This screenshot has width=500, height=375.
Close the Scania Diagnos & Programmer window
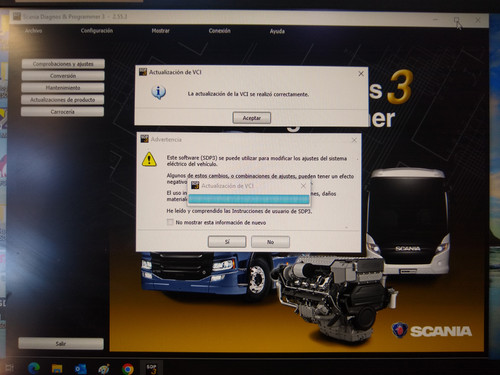pyautogui.click(x=478, y=20)
